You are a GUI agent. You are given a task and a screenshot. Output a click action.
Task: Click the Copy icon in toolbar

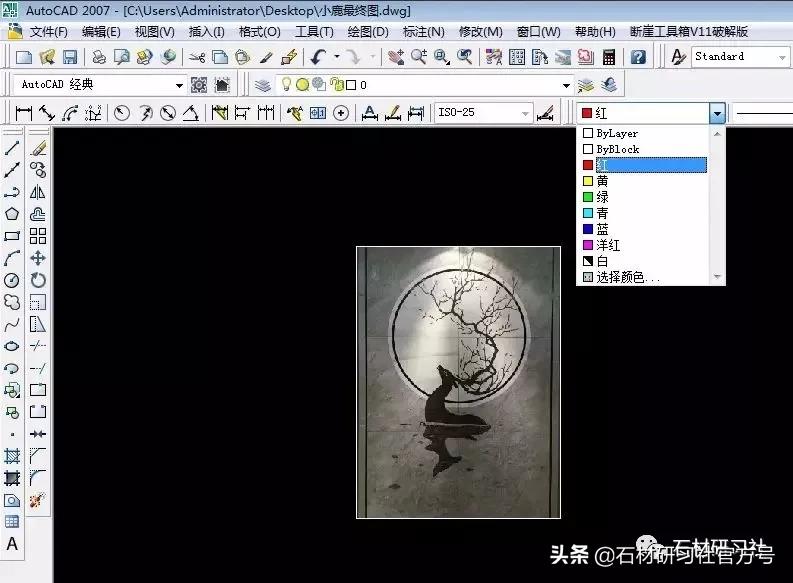220,57
